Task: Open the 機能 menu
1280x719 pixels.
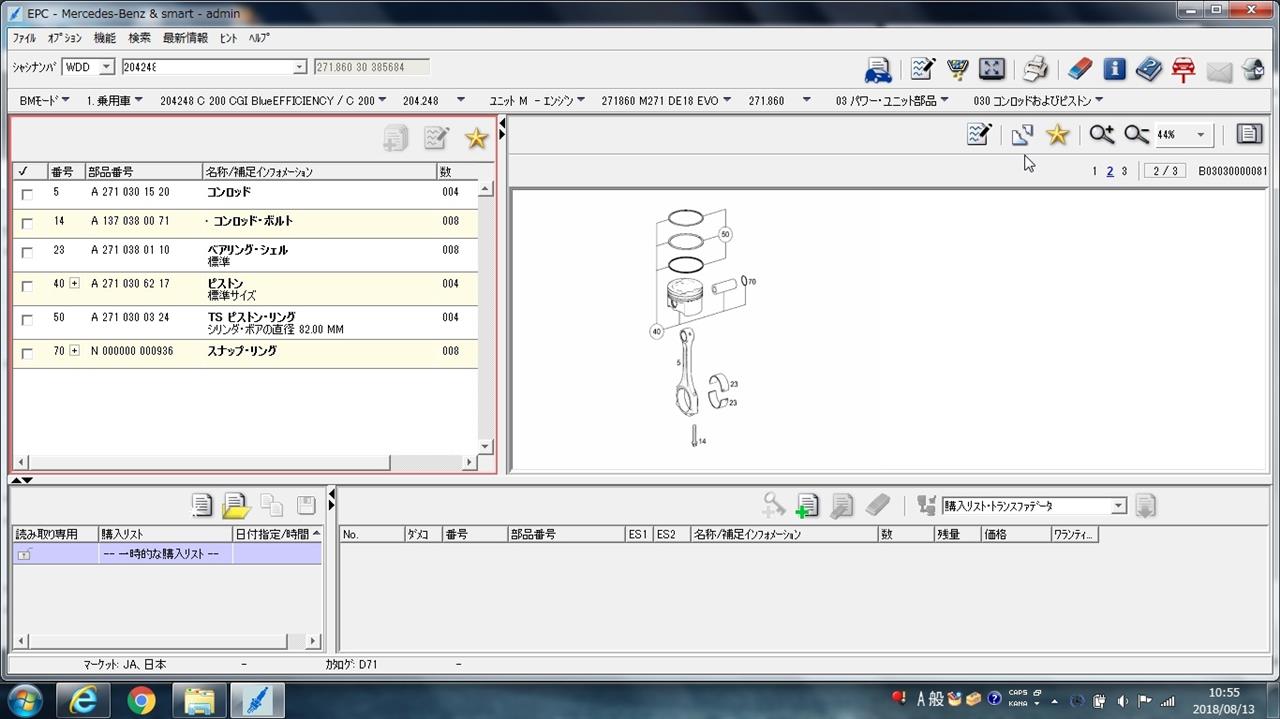Action: click(104, 38)
